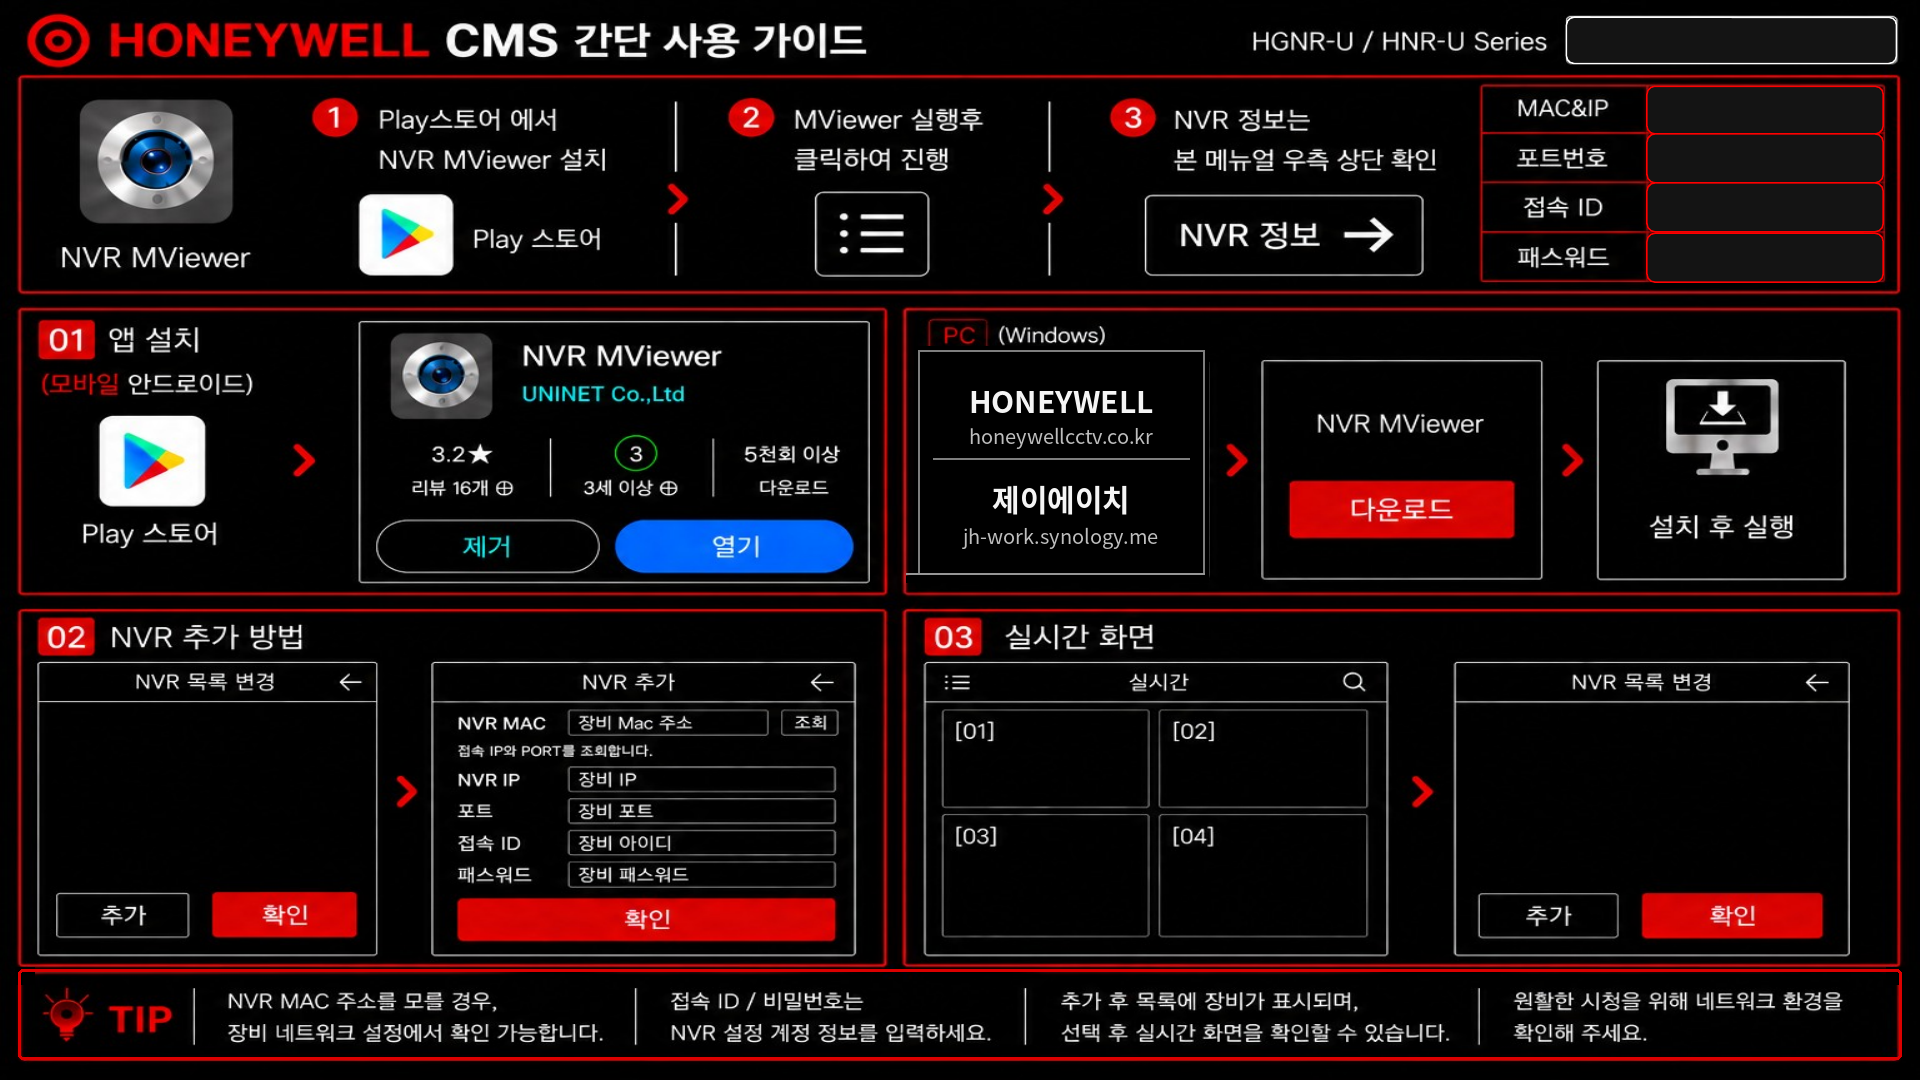
Task: Click the NVR MViewer app icon at top left
Action: (156, 161)
